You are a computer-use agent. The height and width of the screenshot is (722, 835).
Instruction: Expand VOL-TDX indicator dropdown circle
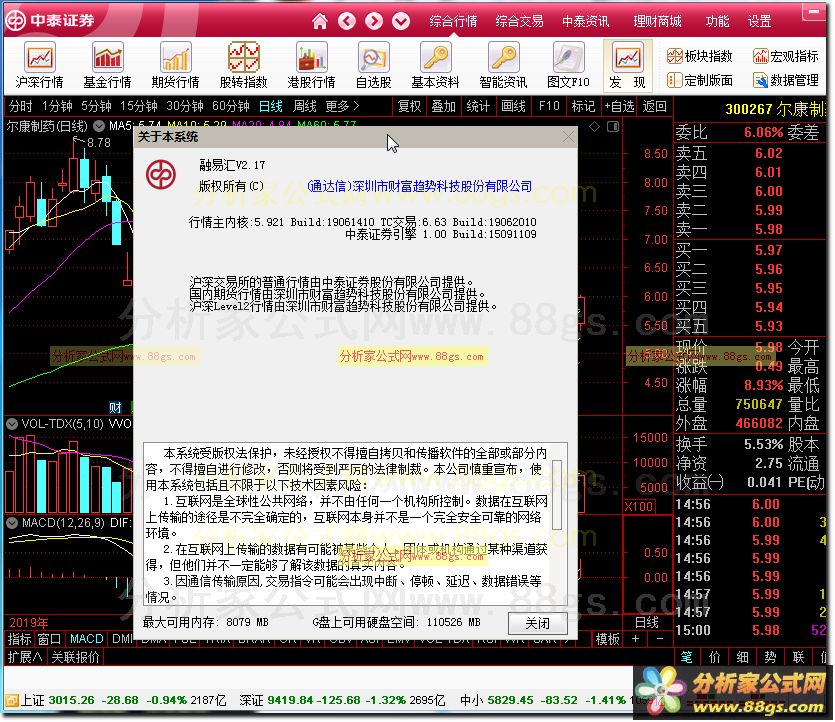click(12, 424)
